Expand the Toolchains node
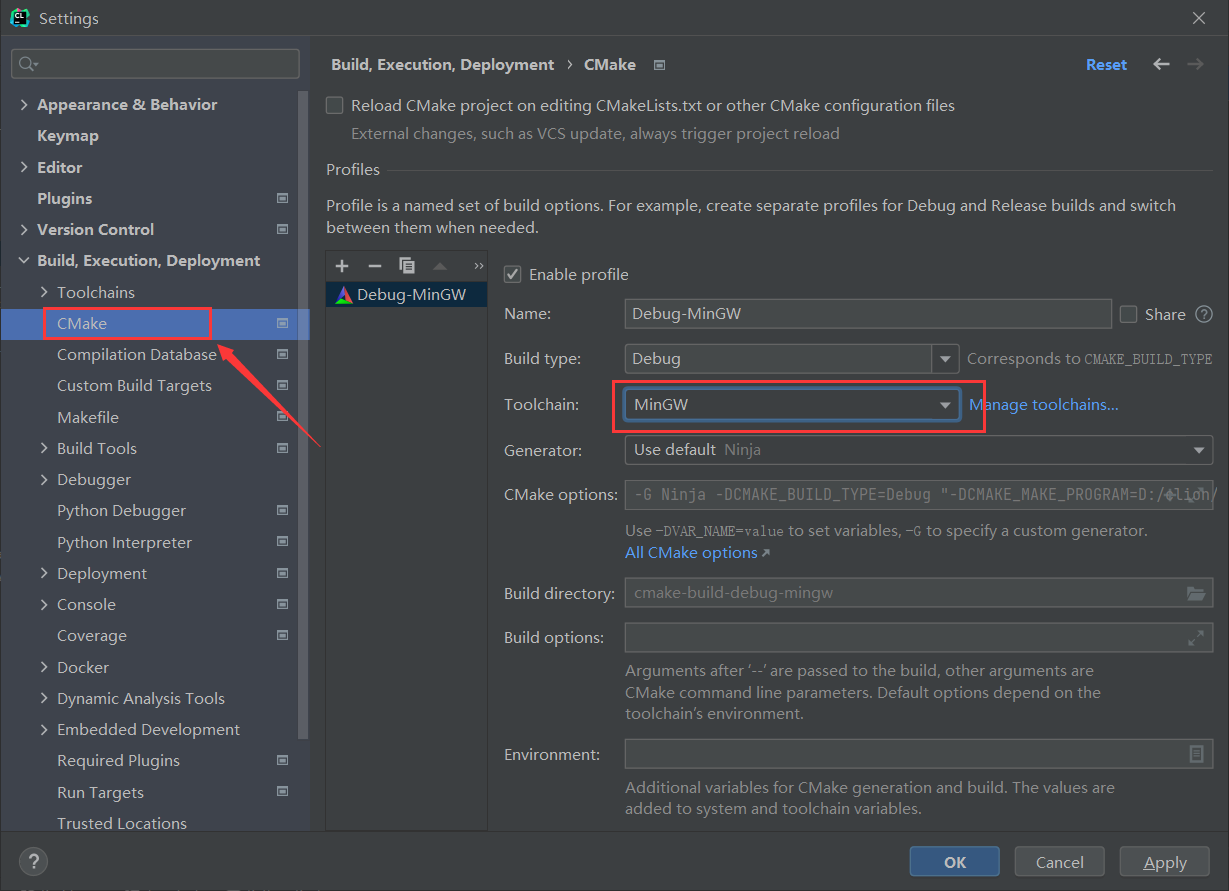Viewport: 1229px width, 891px height. [44, 292]
